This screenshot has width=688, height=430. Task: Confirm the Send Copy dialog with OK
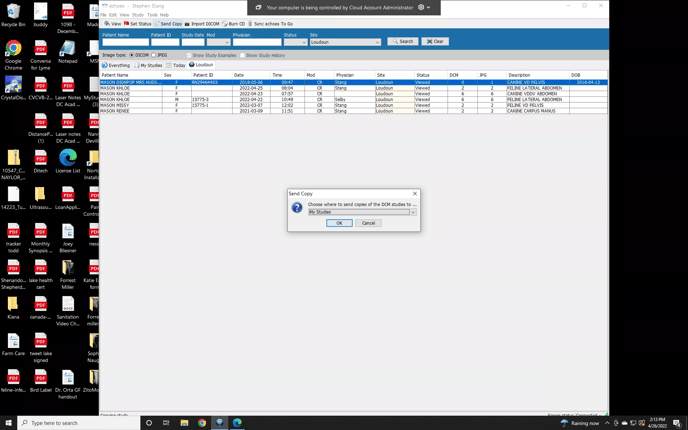pos(339,223)
